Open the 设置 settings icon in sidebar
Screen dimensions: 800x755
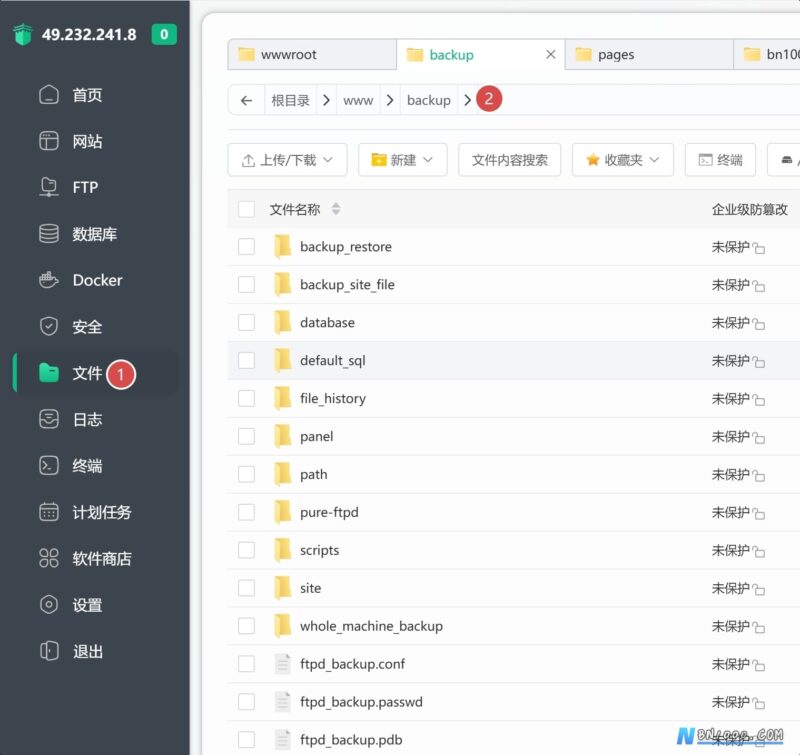coord(48,605)
